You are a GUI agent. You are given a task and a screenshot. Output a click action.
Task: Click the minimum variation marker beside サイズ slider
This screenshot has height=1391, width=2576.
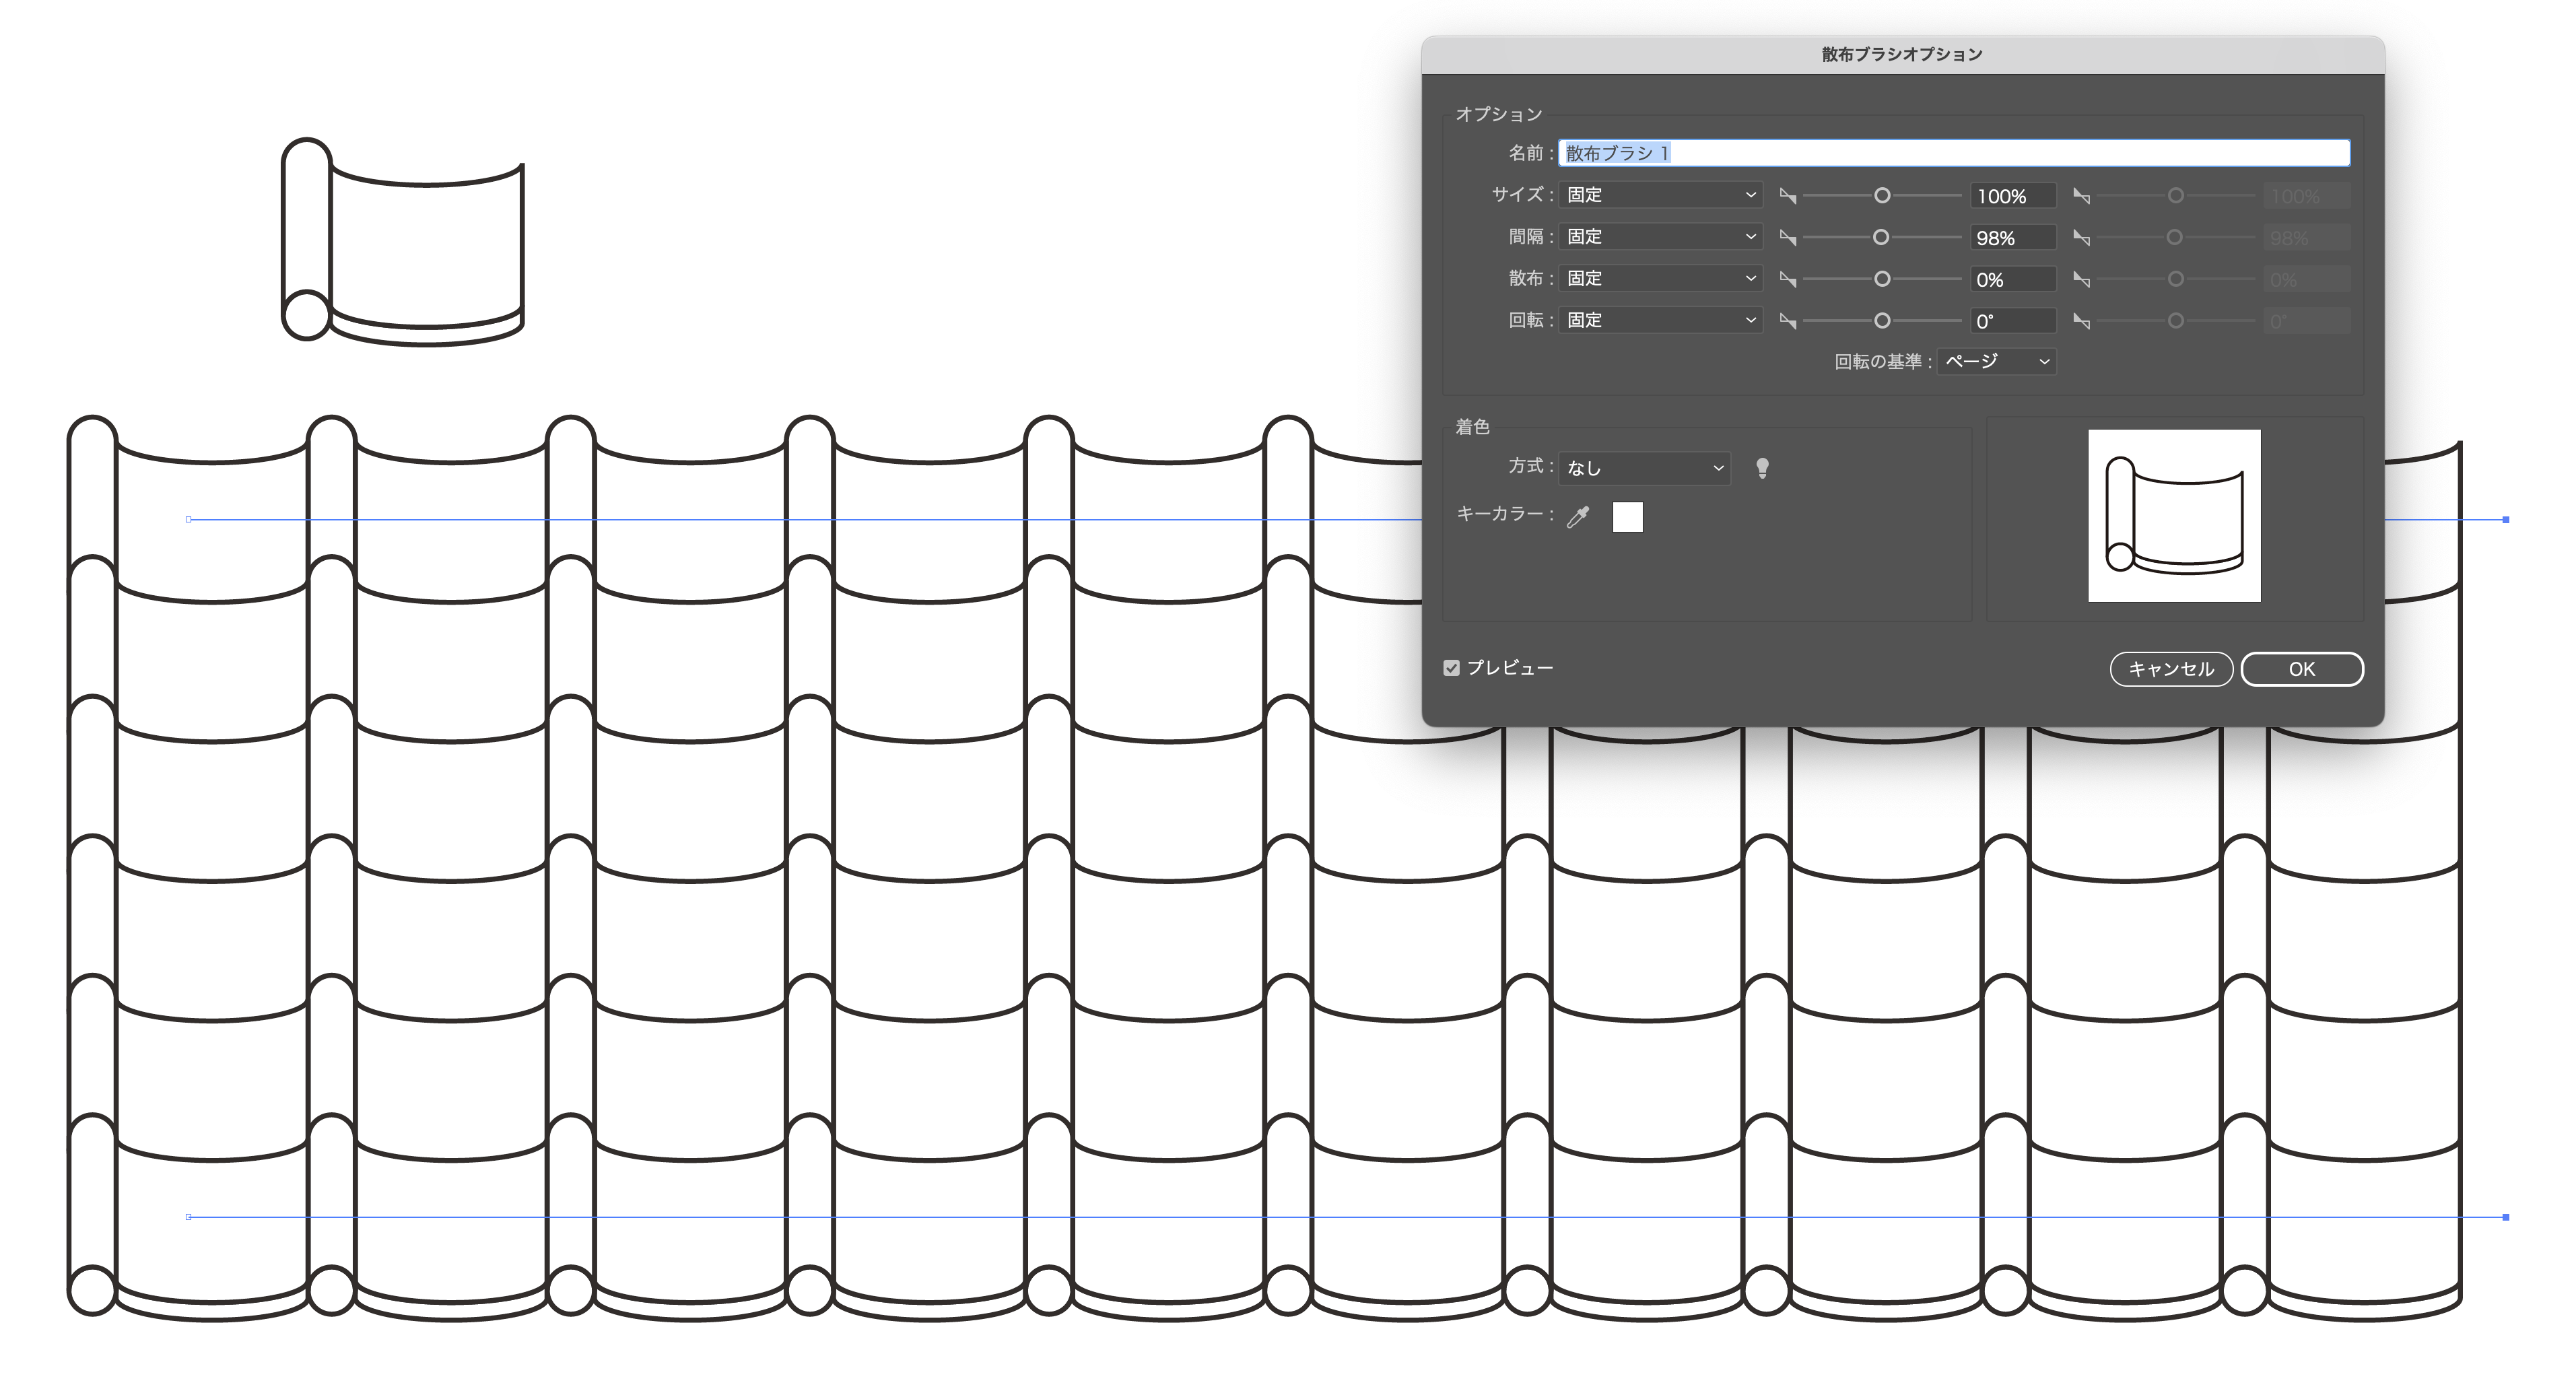click(x=1789, y=196)
